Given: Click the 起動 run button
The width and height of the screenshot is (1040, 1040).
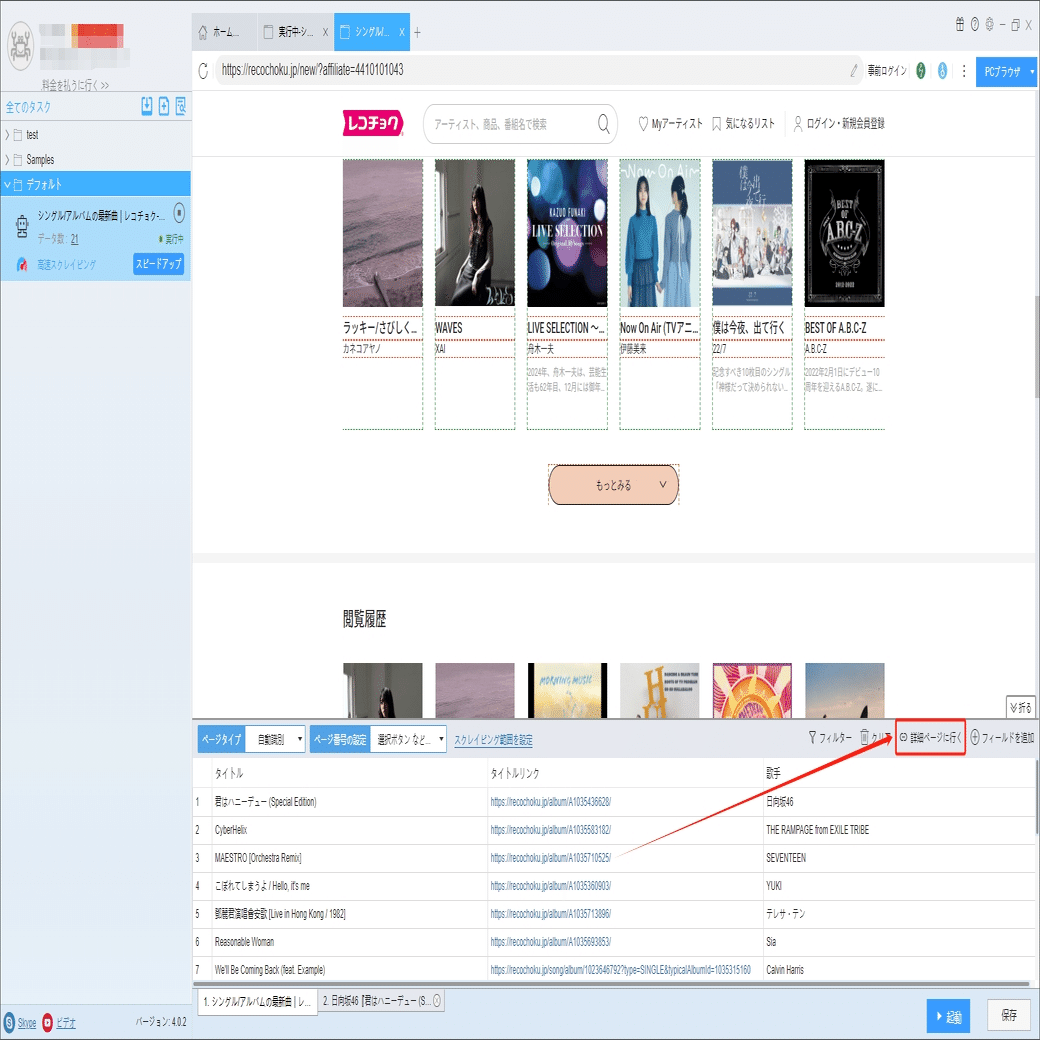Looking at the screenshot, I should [948, 1016].
